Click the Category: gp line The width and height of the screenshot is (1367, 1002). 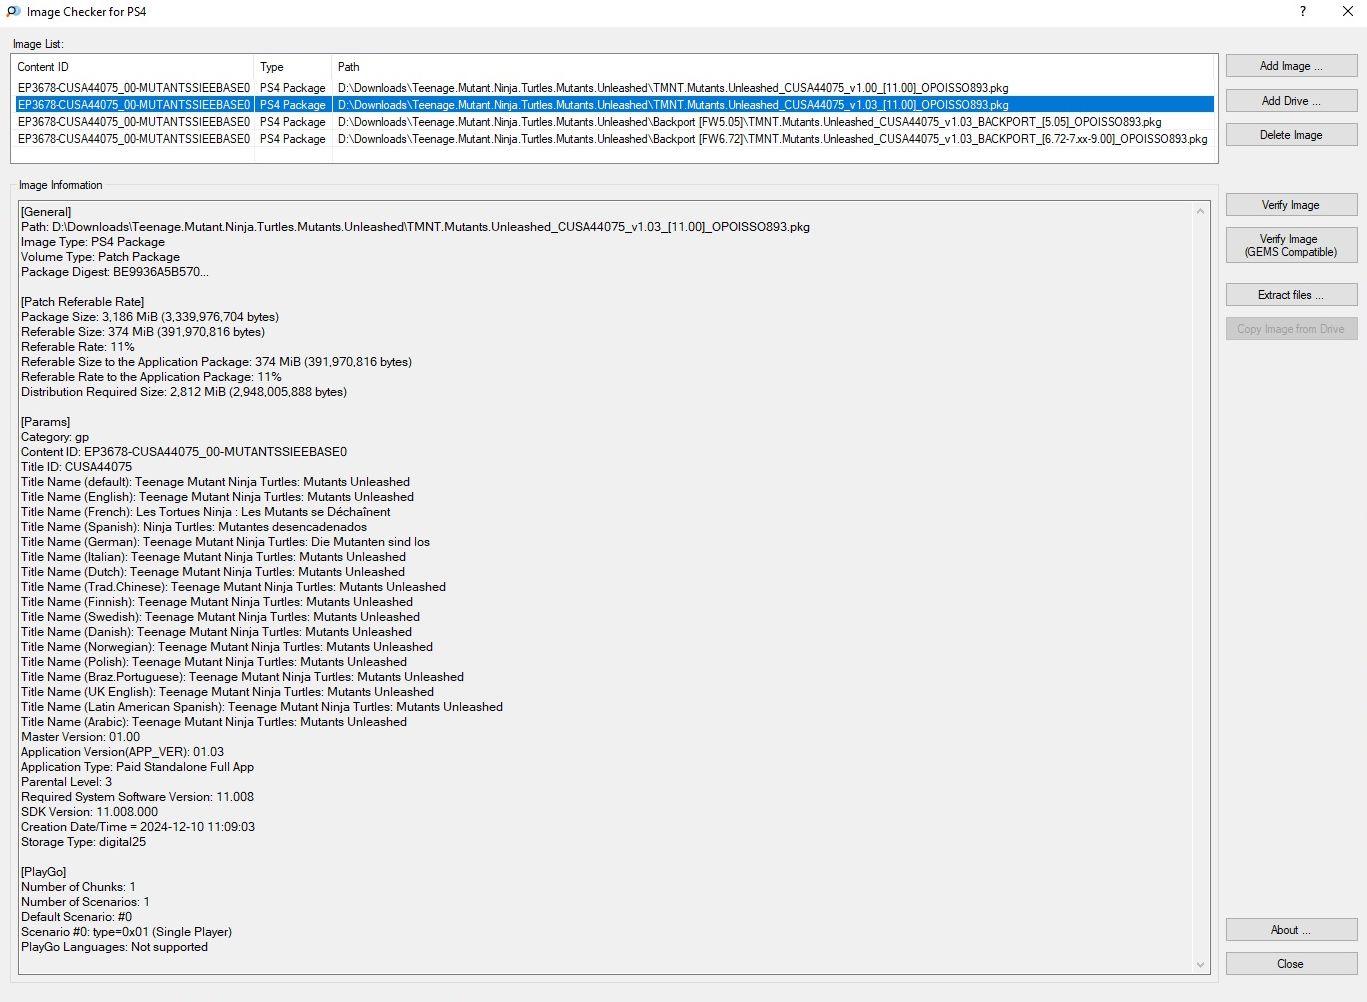55,437
